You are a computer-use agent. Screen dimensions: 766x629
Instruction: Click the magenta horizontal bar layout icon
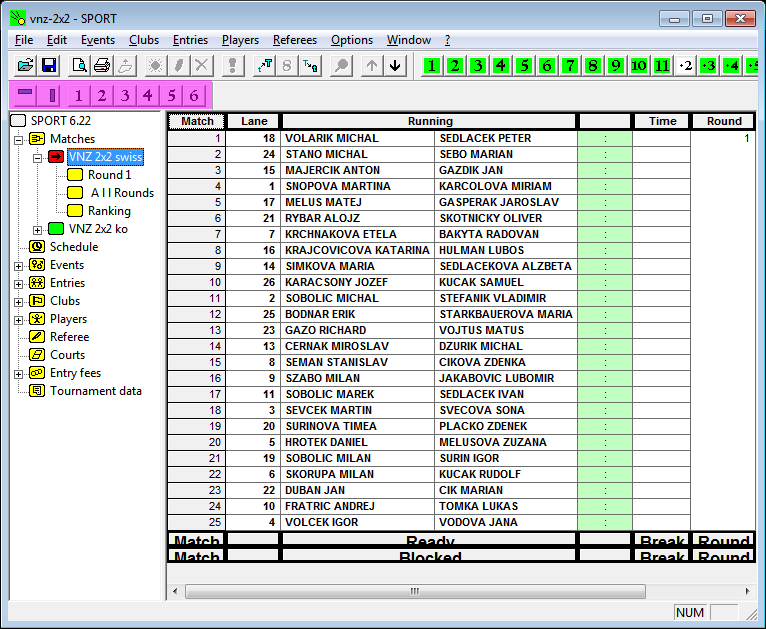click(x=26, y=96)
